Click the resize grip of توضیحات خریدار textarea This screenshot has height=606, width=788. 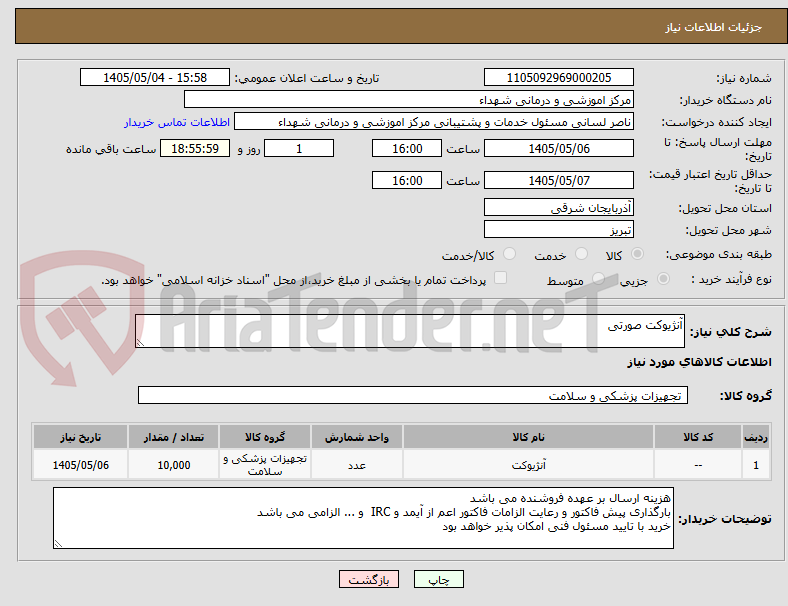pos(58,543)
